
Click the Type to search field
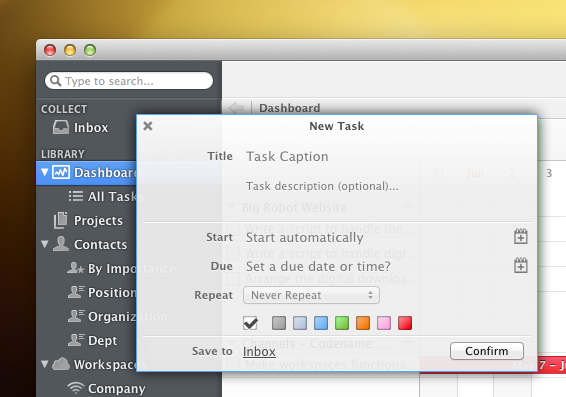point(129,80)
